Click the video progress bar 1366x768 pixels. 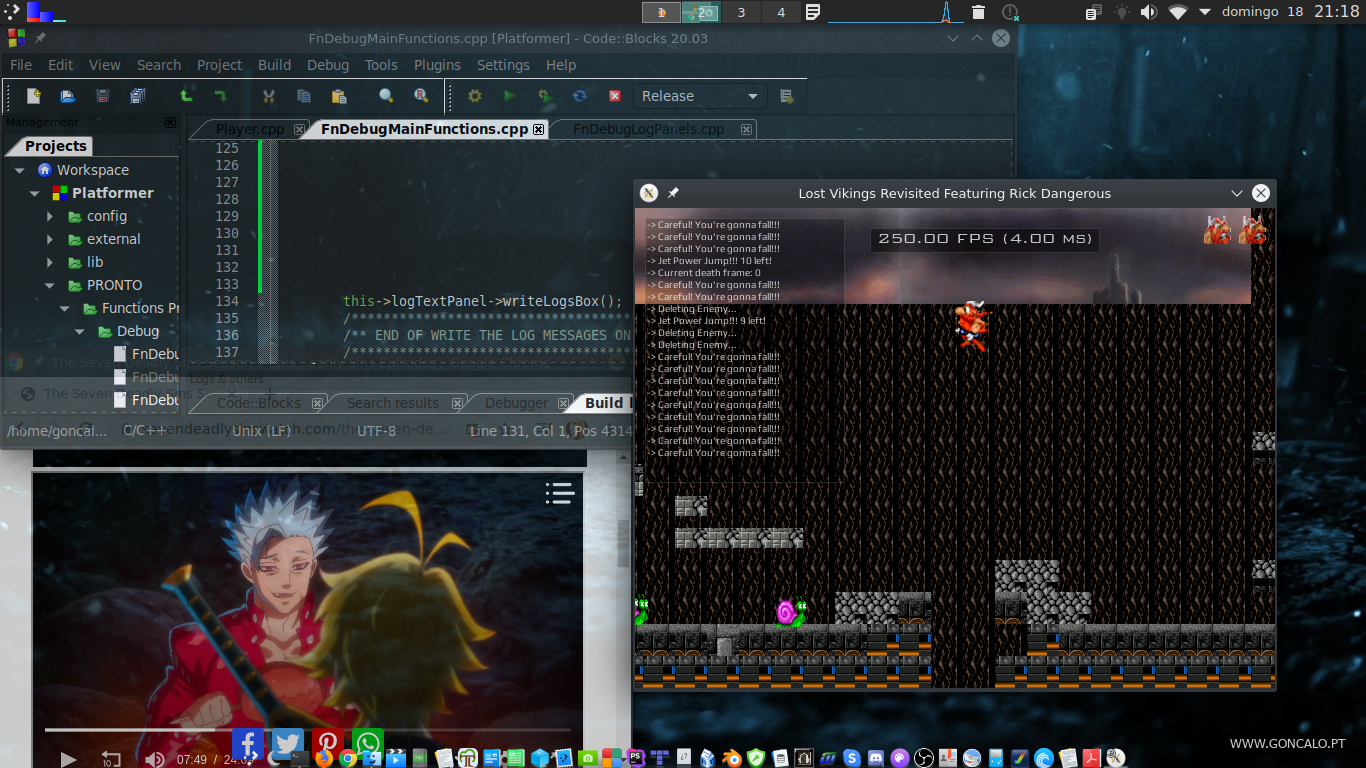click(x=307, y=730)
